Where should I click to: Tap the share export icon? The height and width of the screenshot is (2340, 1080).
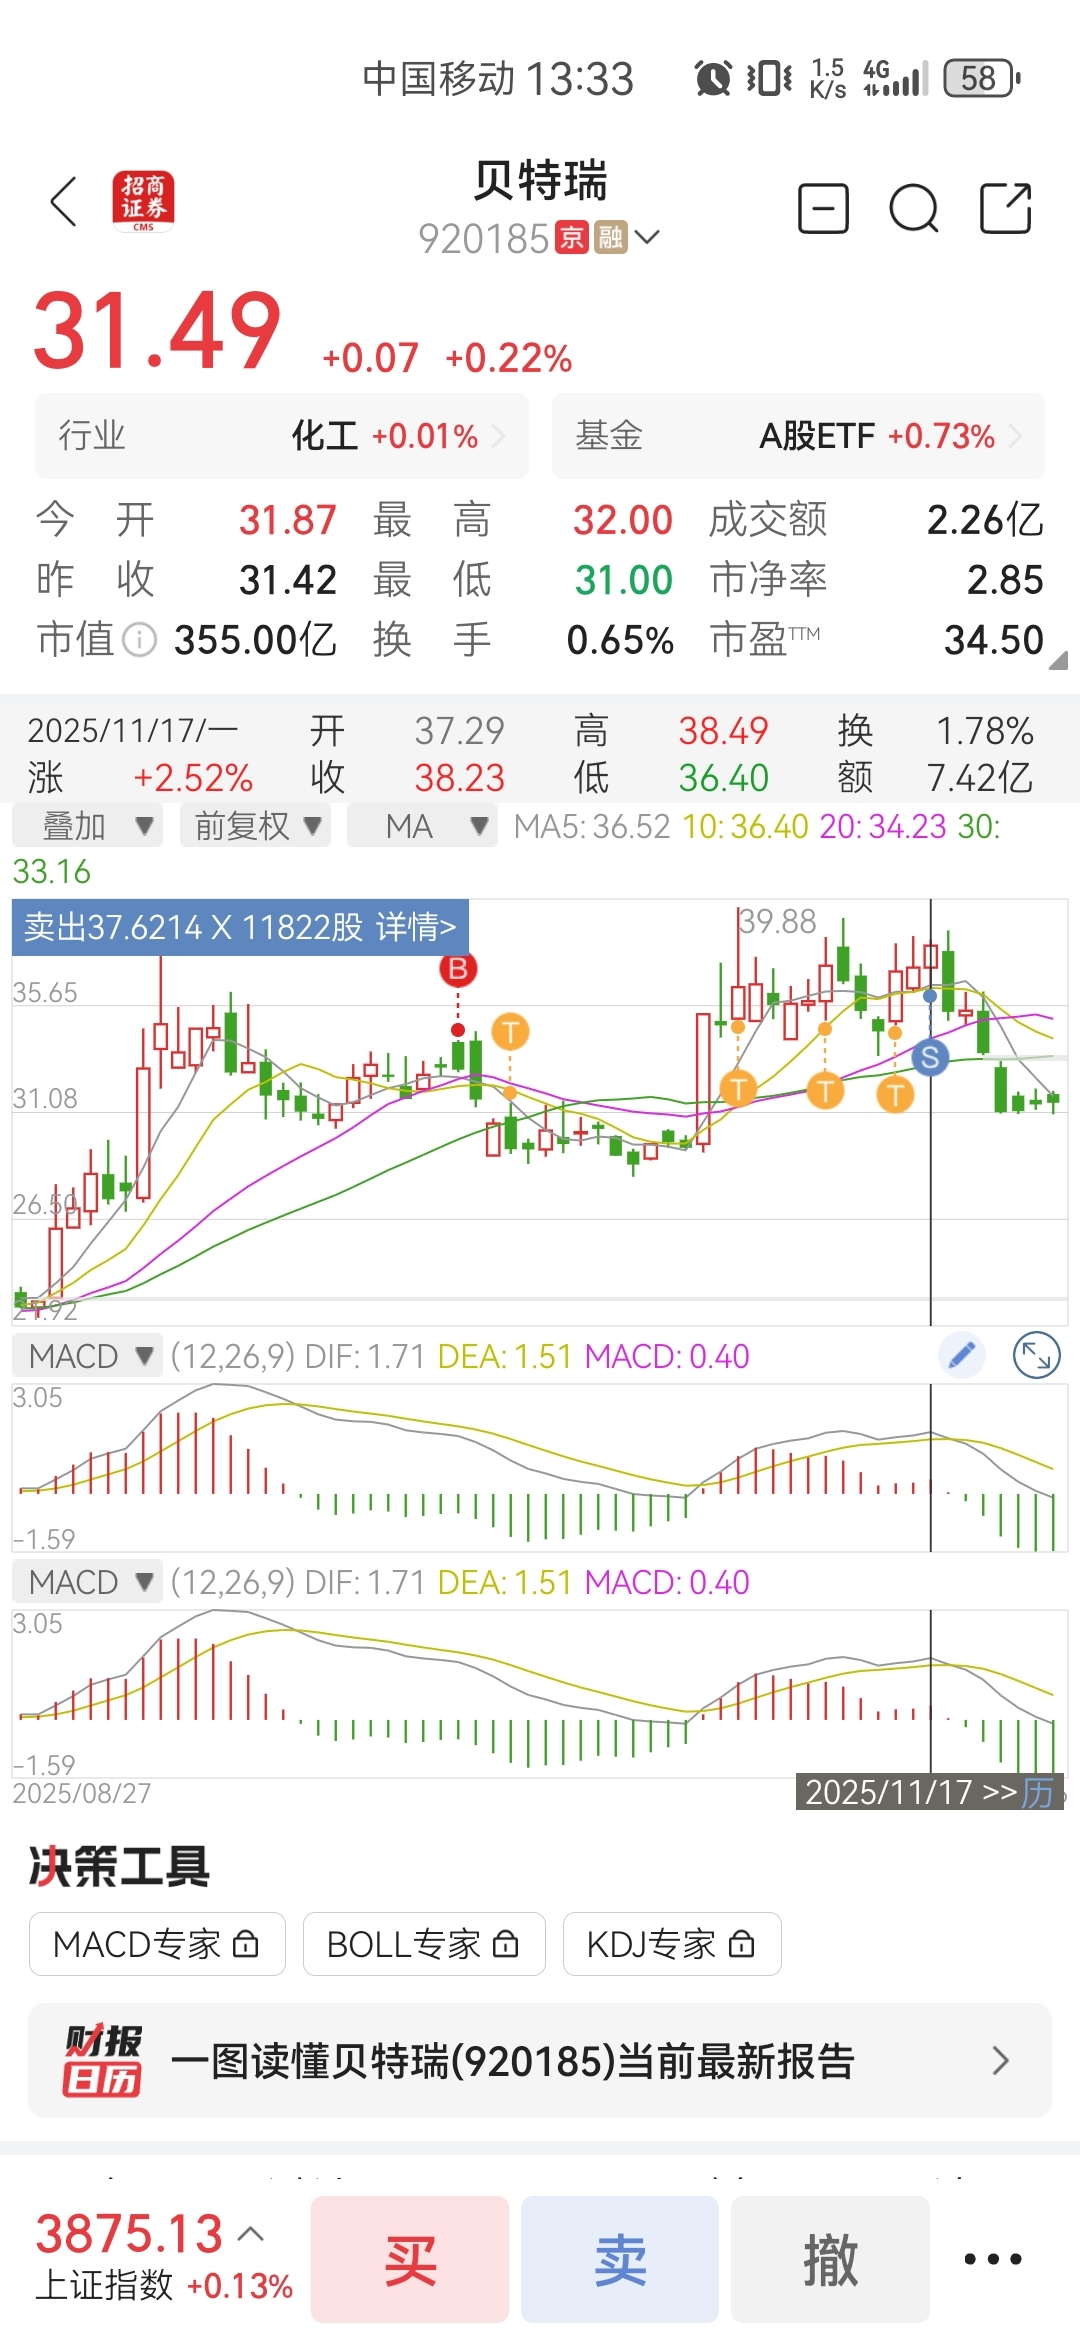point(1005,208)
